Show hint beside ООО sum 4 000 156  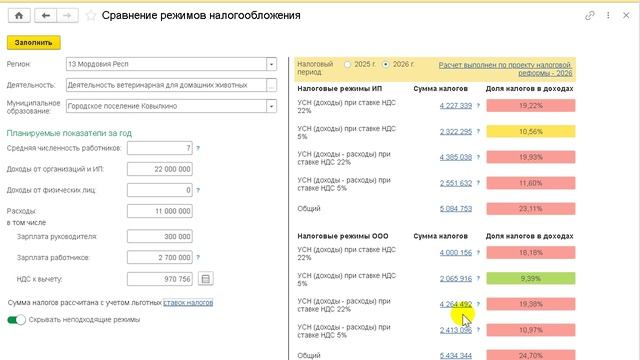click(478, 253)
